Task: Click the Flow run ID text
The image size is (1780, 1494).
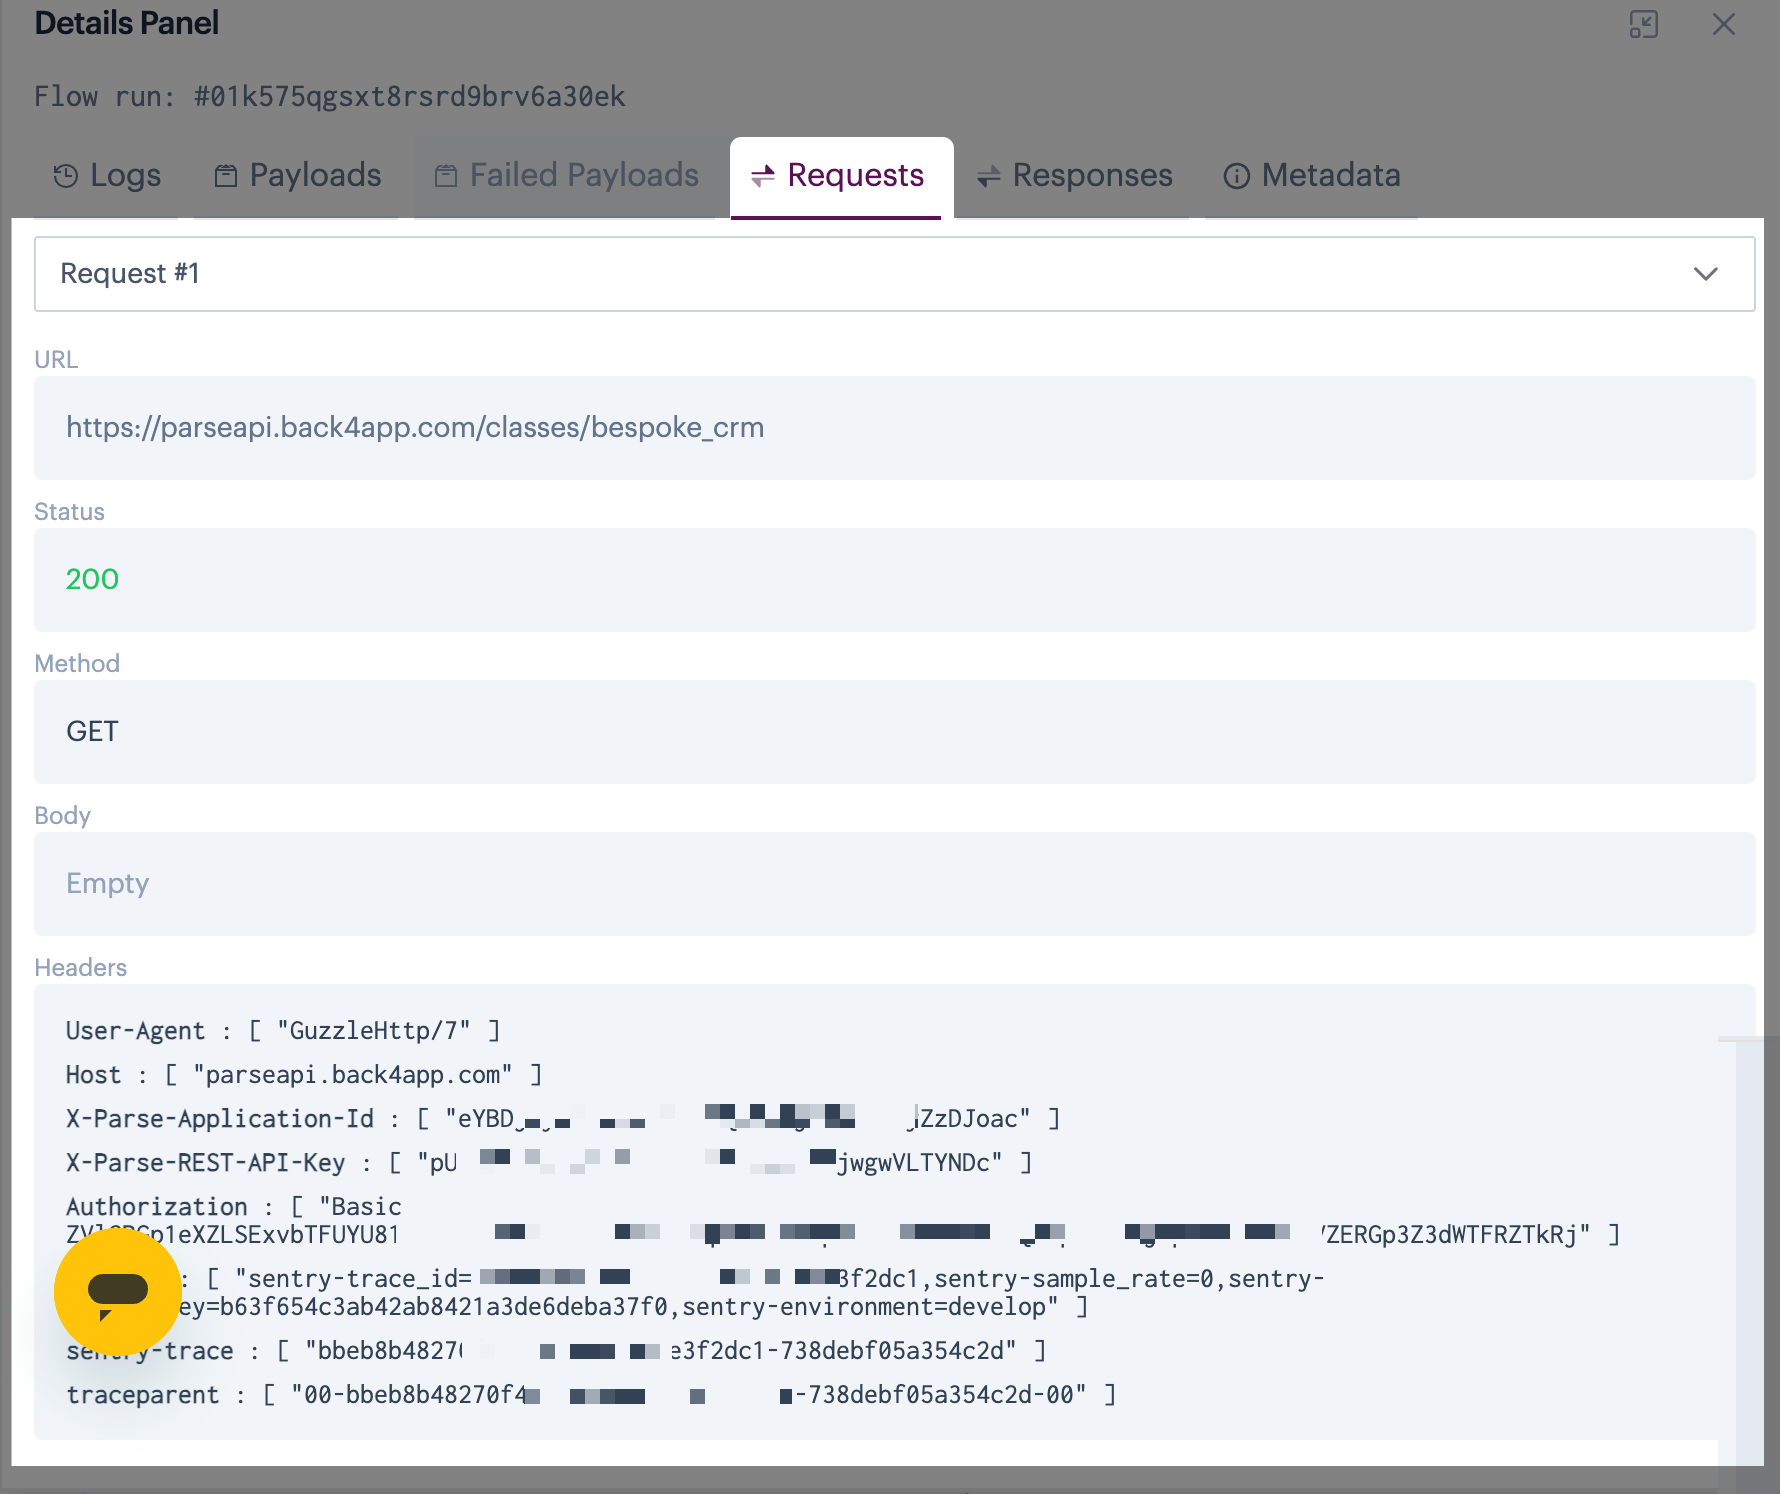Action: [409, 97]
